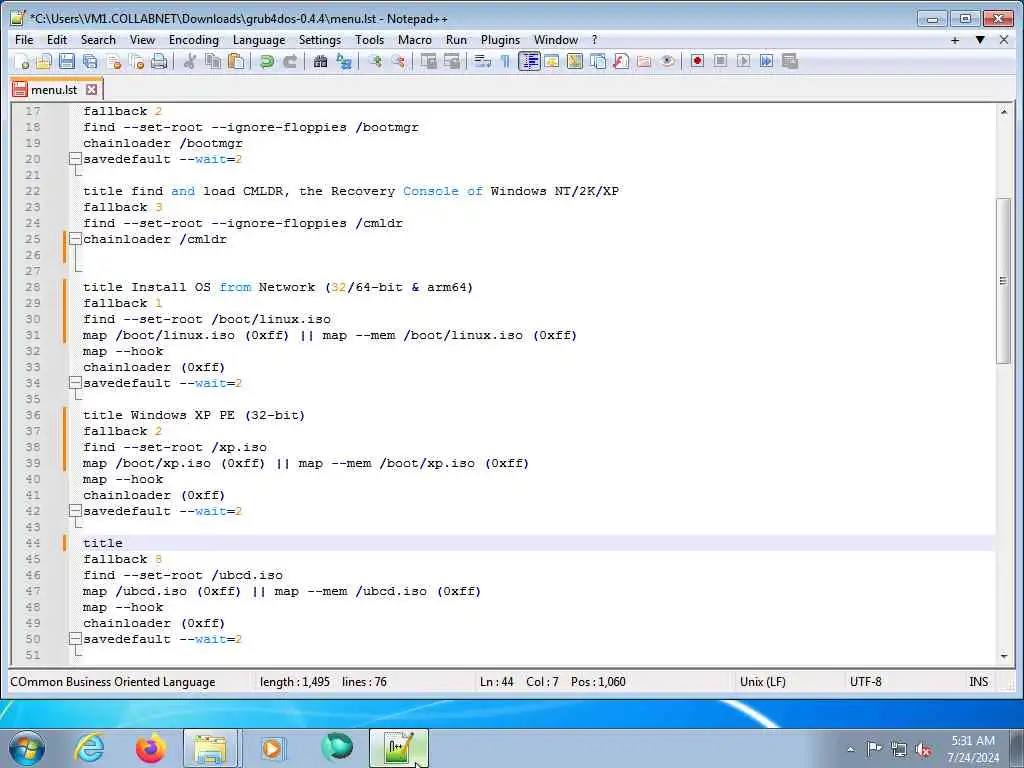Click the Stop recording macro icon
Screen dimensions: 1024x768
click(x=720, y=61)
